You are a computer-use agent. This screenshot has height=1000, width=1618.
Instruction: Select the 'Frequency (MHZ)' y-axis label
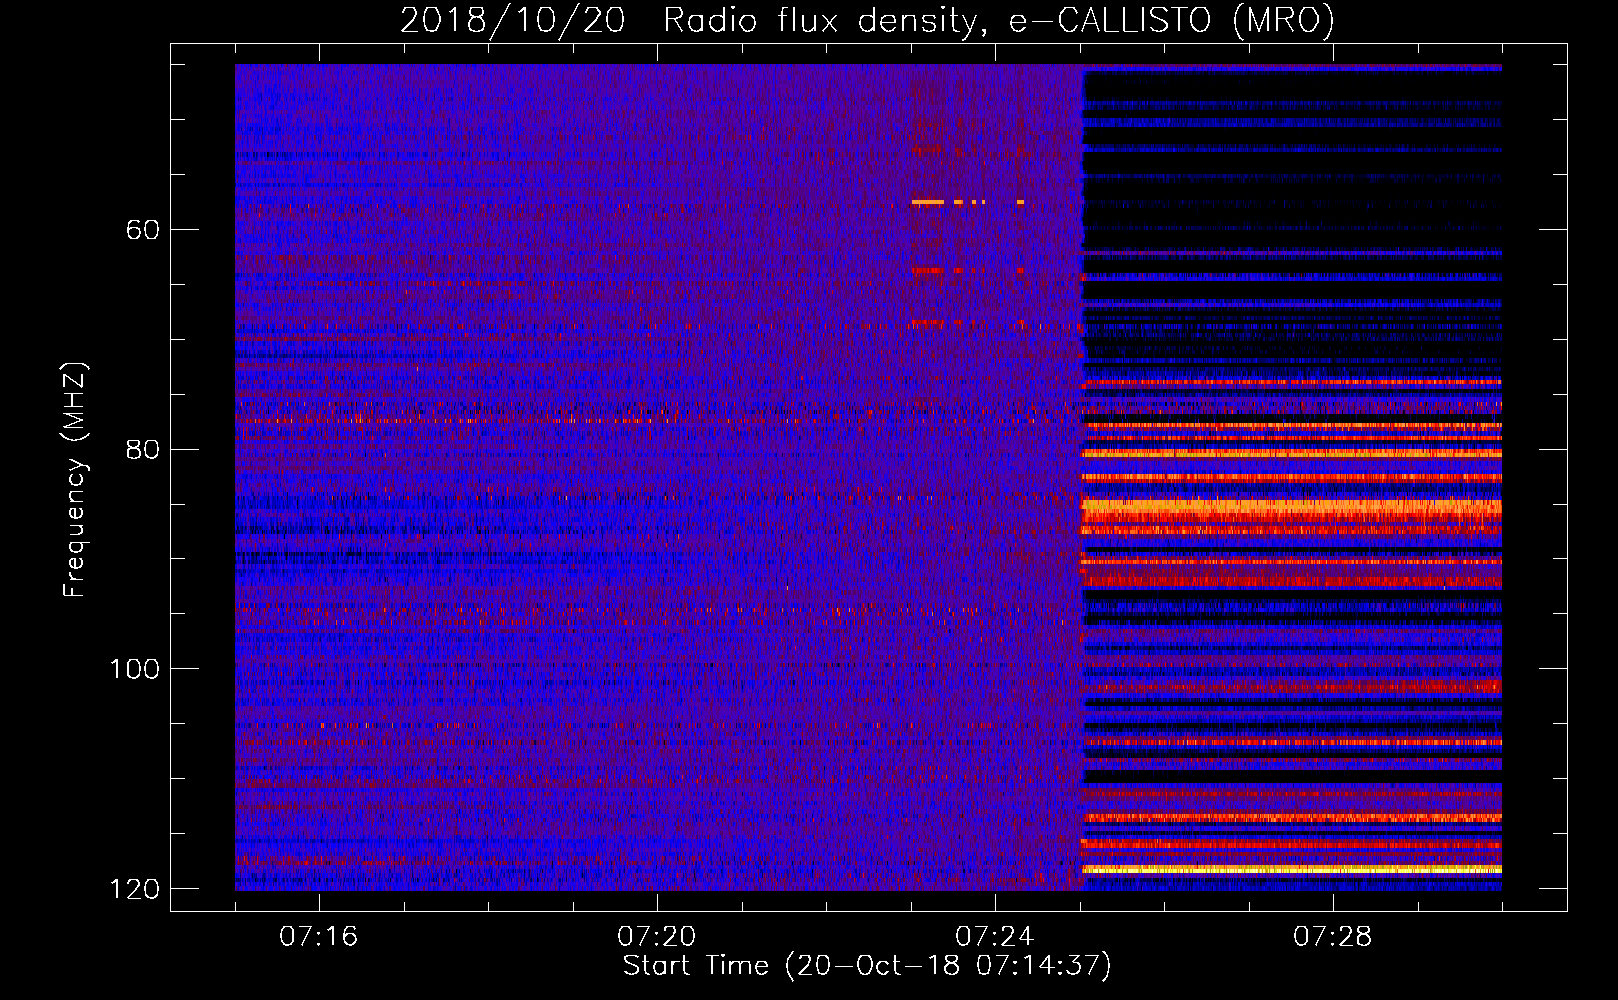(75, 480)
